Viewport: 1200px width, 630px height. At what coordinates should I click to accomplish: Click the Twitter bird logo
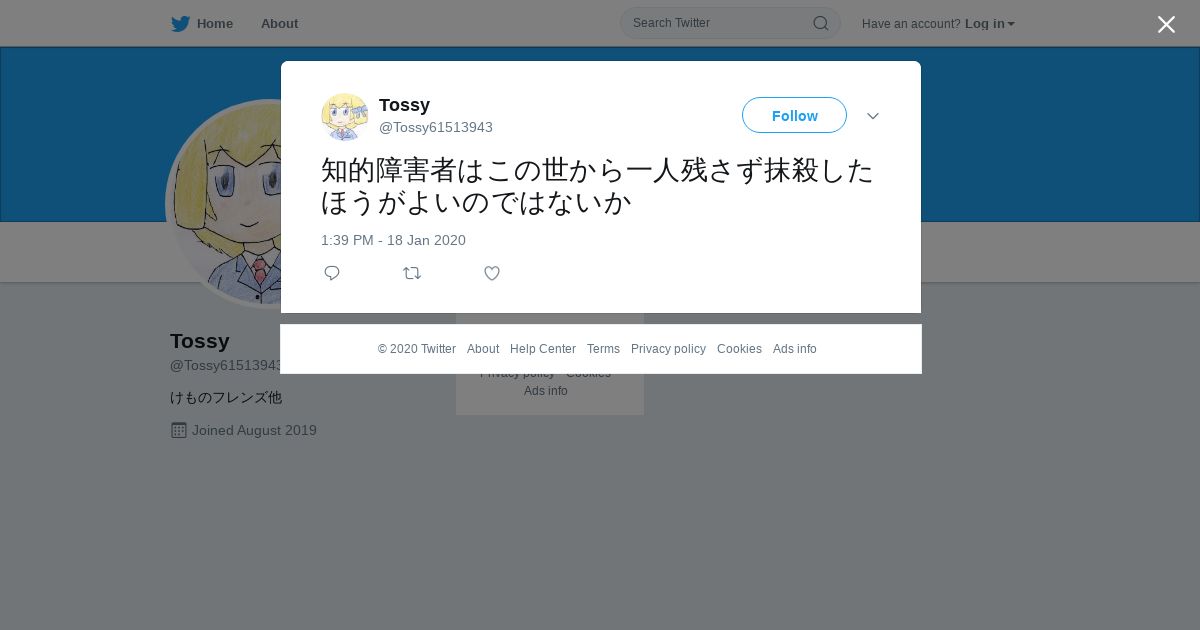click(180, 23)
